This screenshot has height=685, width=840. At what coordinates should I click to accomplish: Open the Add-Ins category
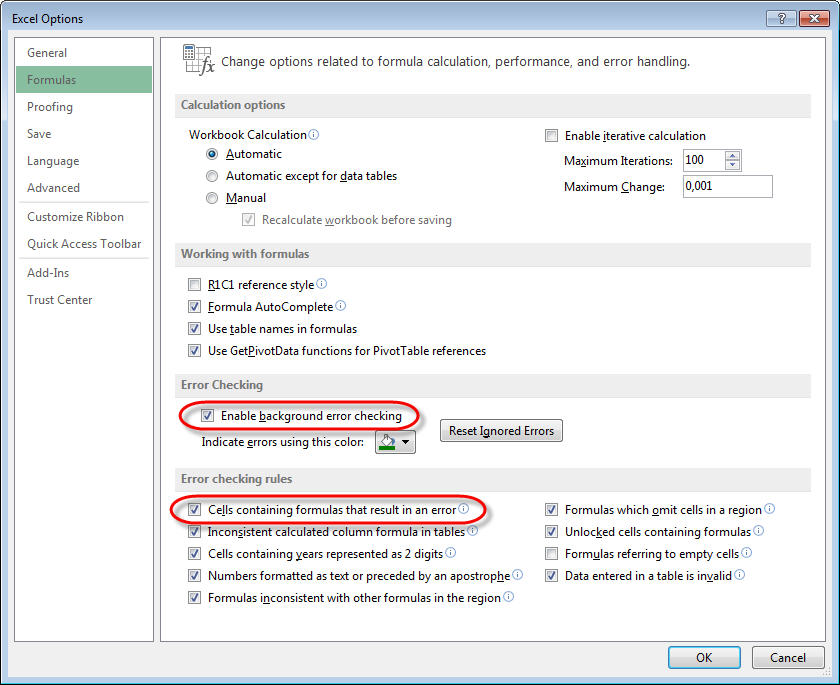click(x=84, y=273)
